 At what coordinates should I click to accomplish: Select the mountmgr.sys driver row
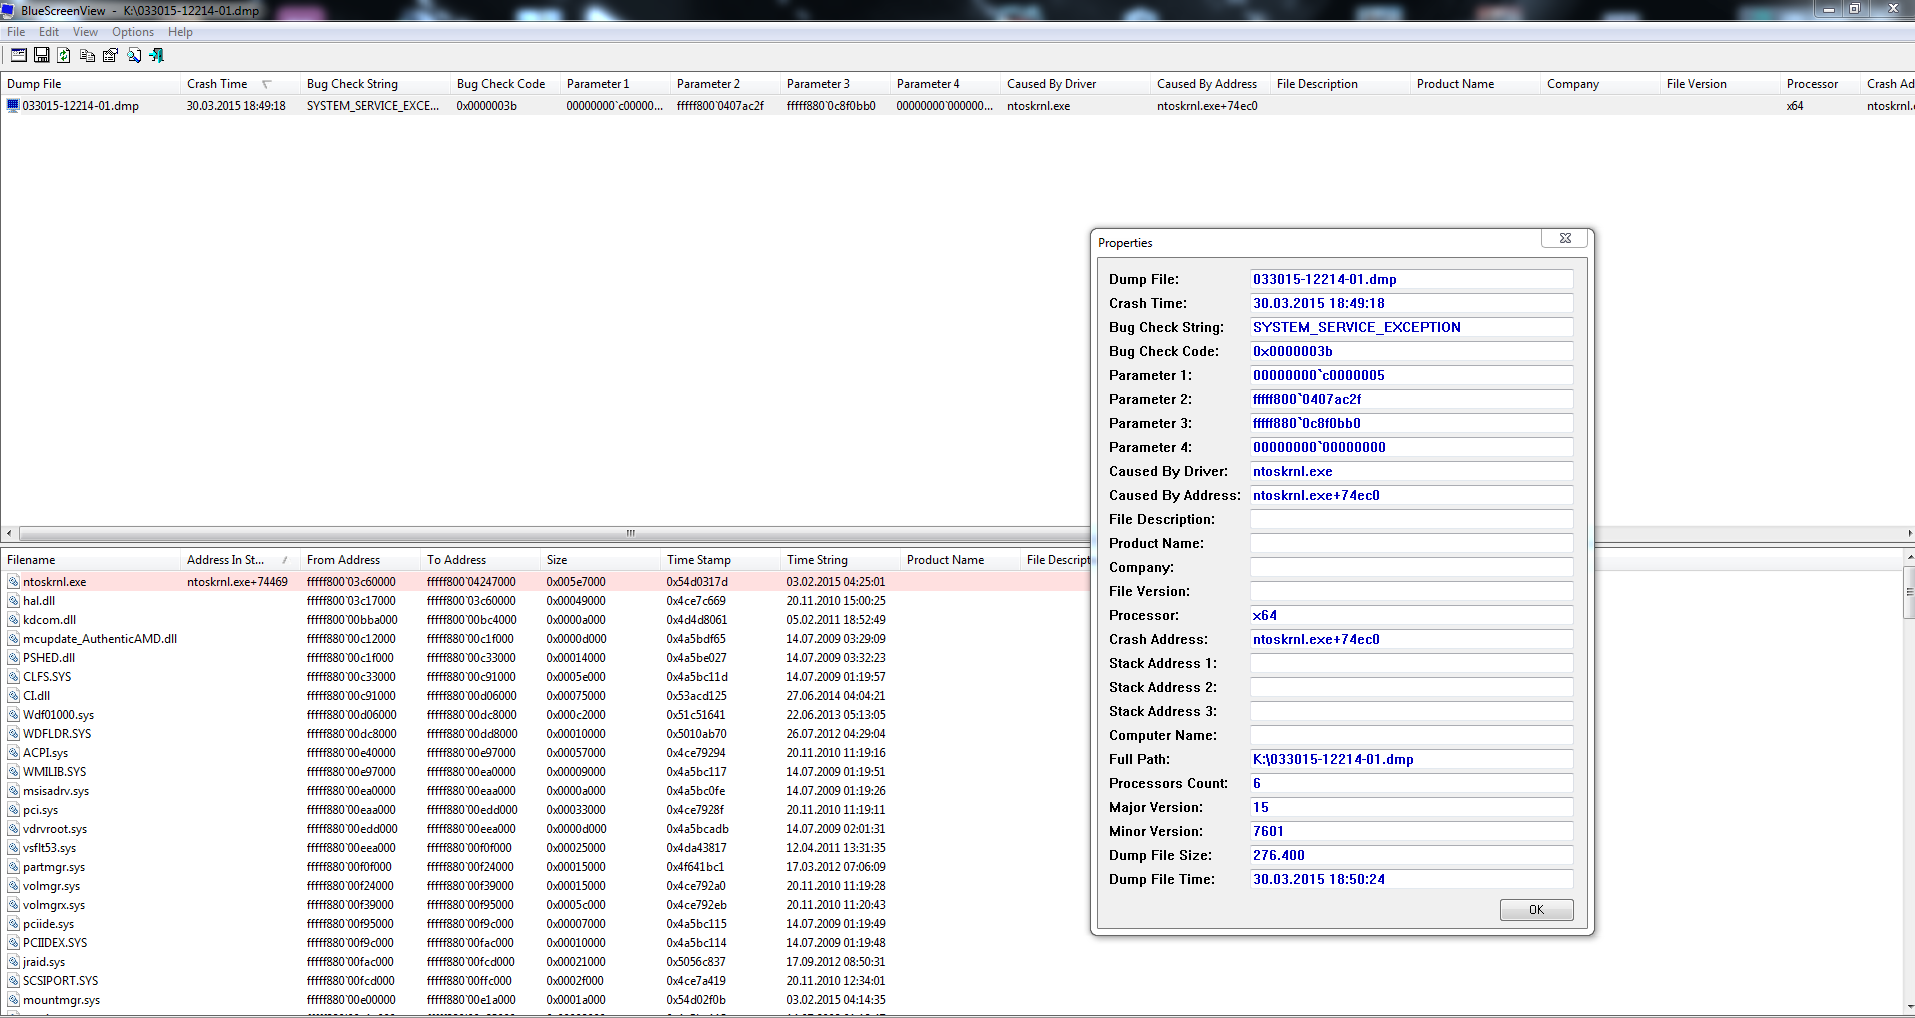(x=545, y=1000)
